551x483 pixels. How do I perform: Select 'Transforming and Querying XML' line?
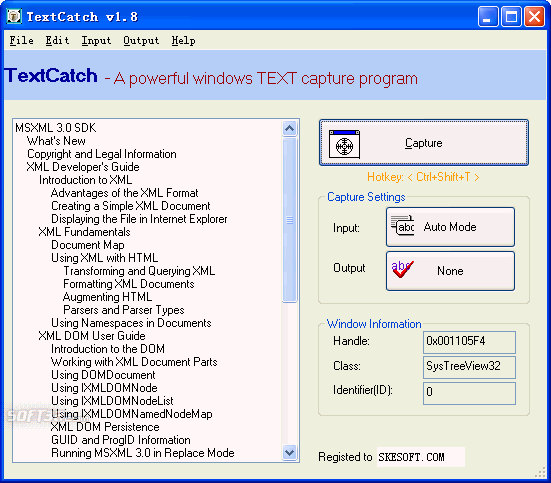tap(139, 271)
